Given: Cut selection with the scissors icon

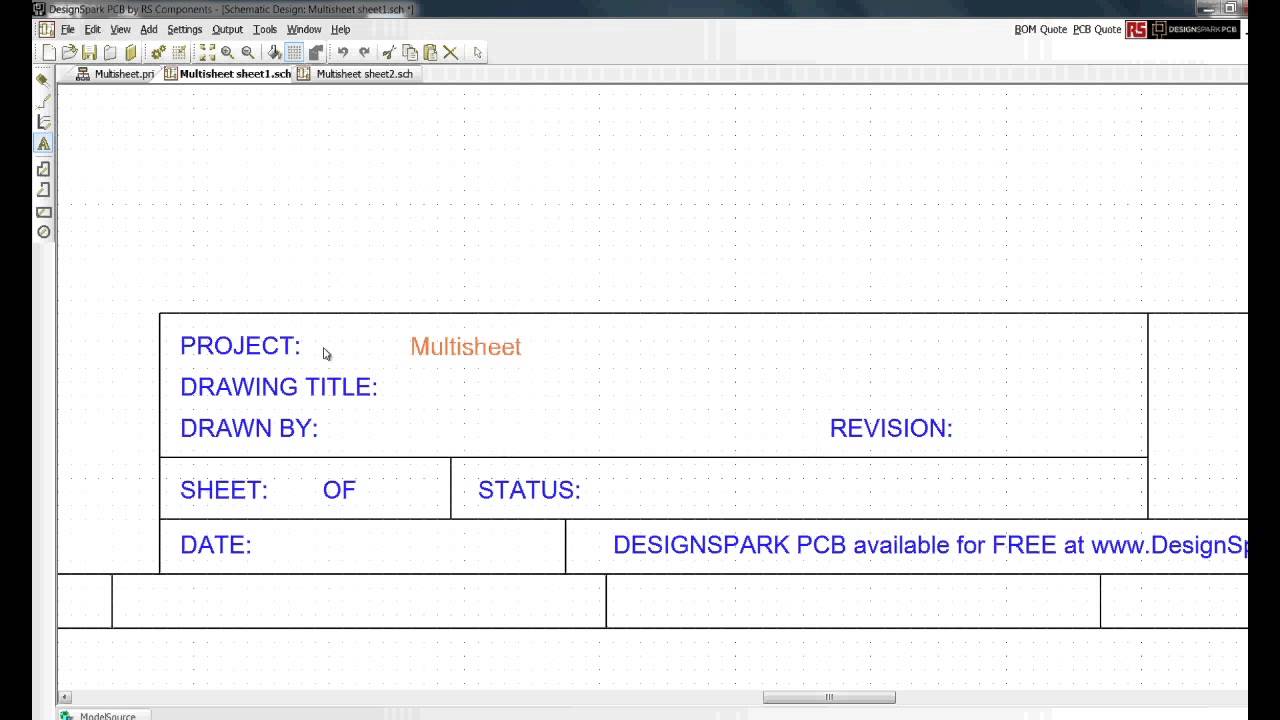Looking at the screenshot, I should (x=389, y=53).
